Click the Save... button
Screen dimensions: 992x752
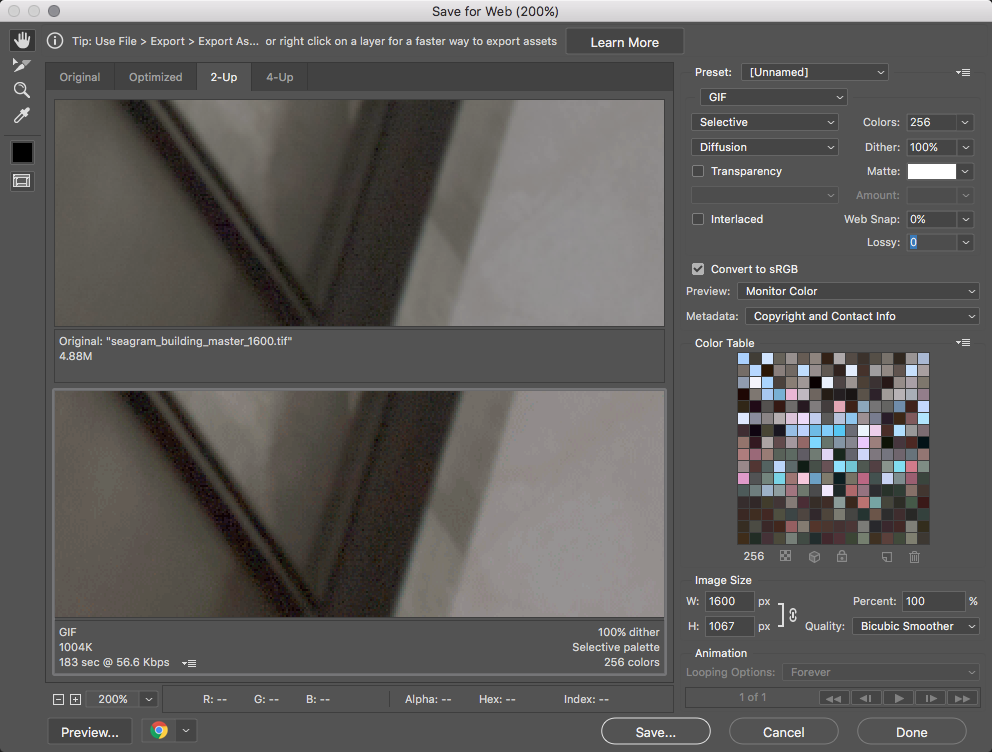click(655, 732)
